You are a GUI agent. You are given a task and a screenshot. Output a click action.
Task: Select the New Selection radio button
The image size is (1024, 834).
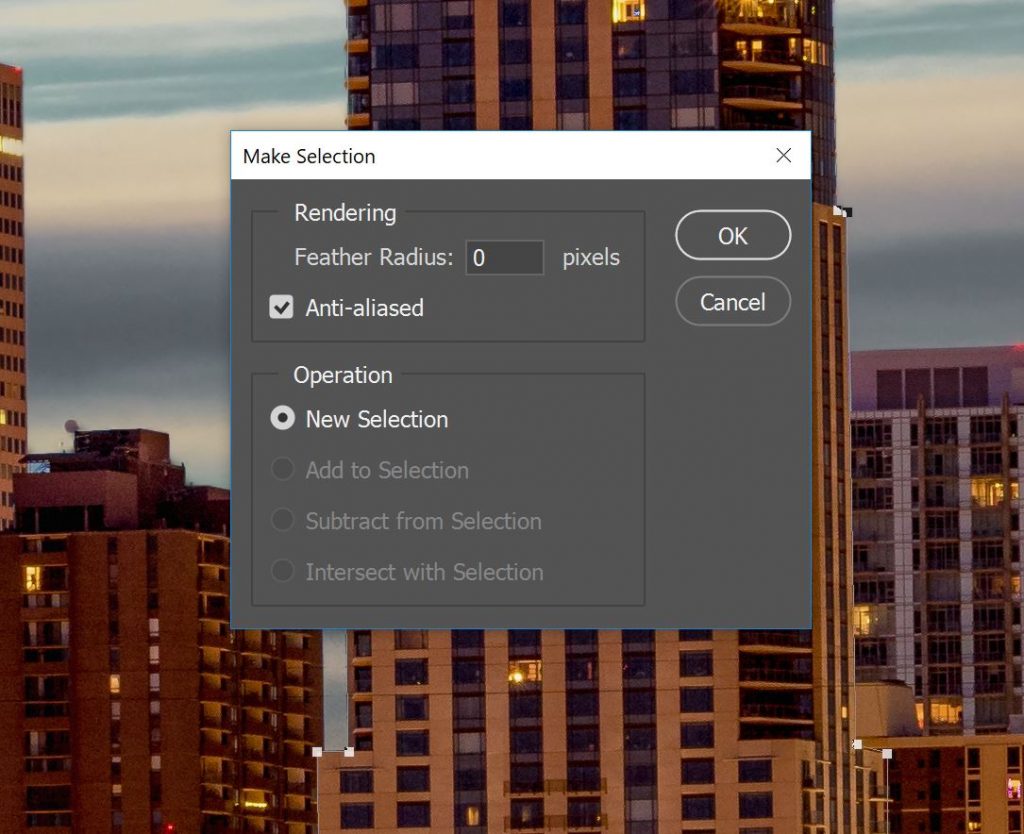click(x=283, y=418)
